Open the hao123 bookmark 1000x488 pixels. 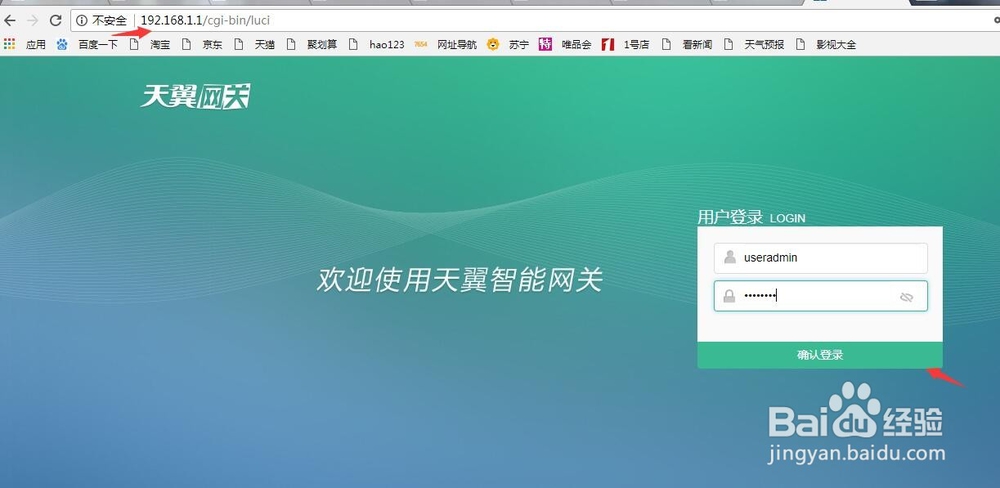tap(377, 45)
